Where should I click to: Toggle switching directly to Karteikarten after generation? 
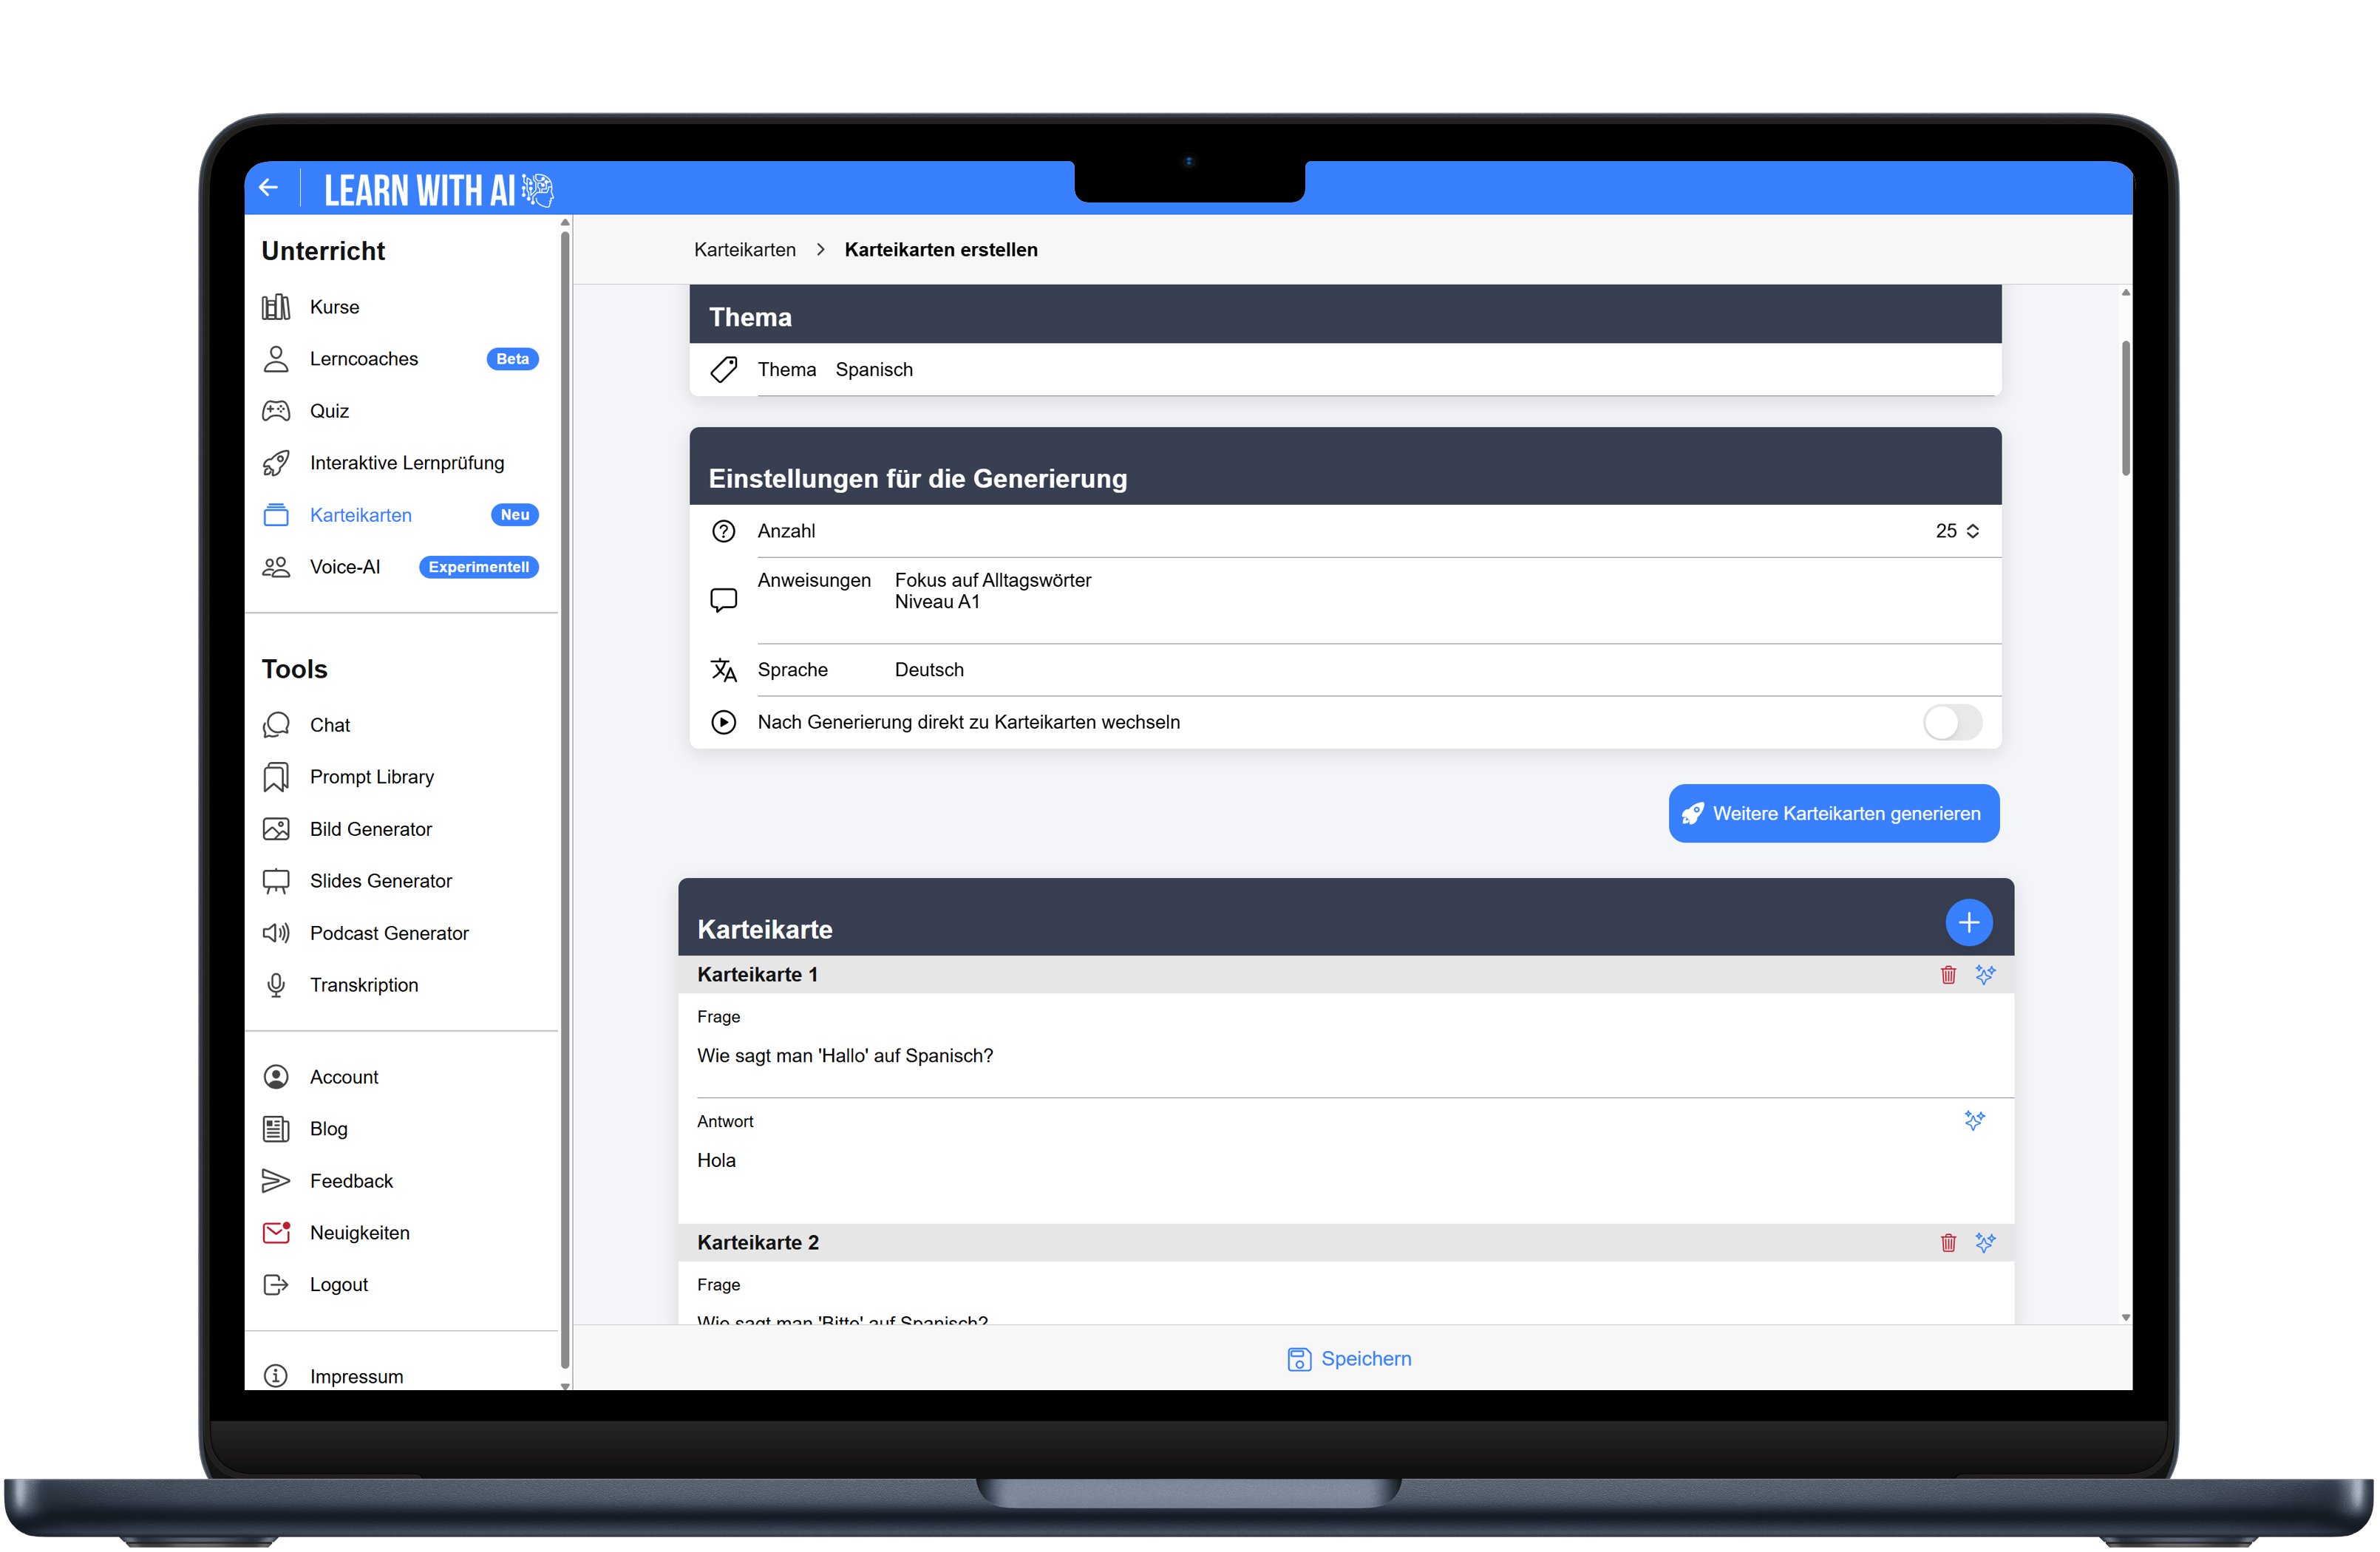click(x=1951, y=722)
